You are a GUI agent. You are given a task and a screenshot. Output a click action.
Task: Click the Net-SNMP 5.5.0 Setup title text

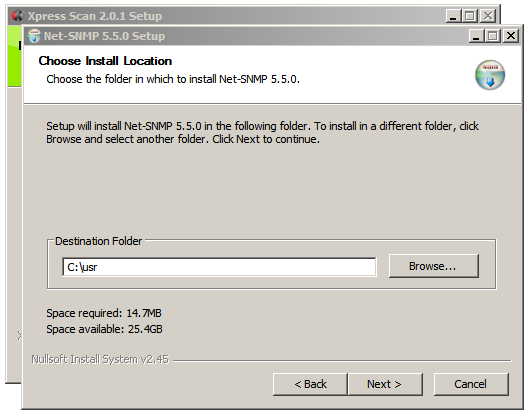[x=104, y=36]
